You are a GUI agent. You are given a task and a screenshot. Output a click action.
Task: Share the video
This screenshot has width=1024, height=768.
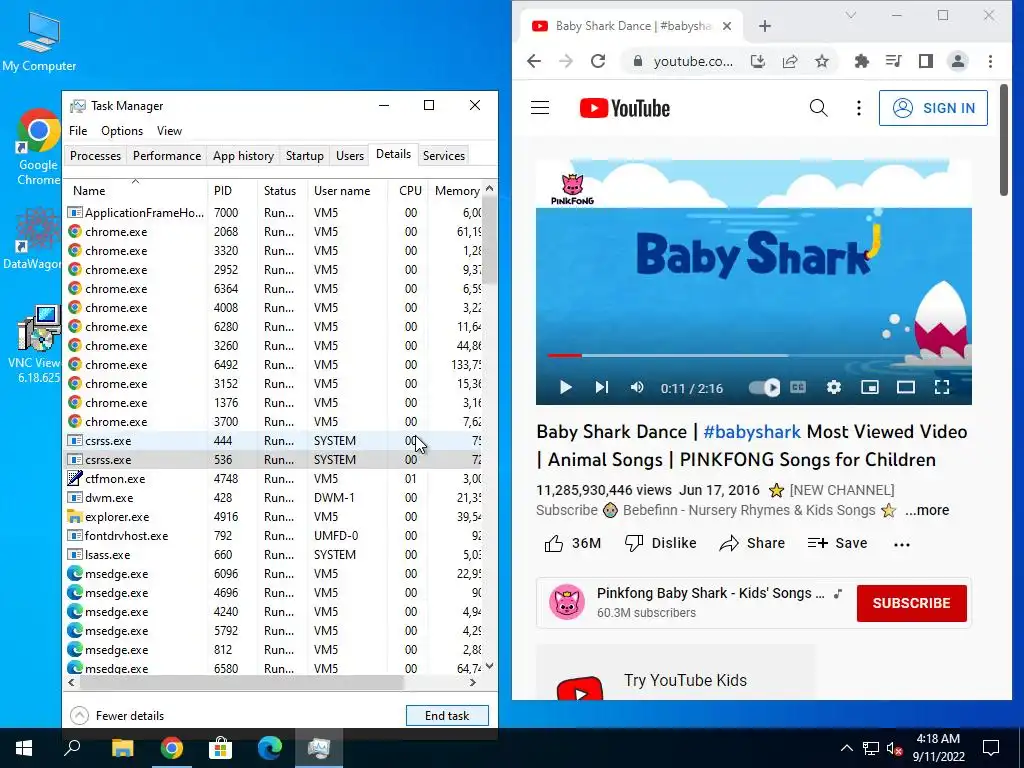coord(752,543)
